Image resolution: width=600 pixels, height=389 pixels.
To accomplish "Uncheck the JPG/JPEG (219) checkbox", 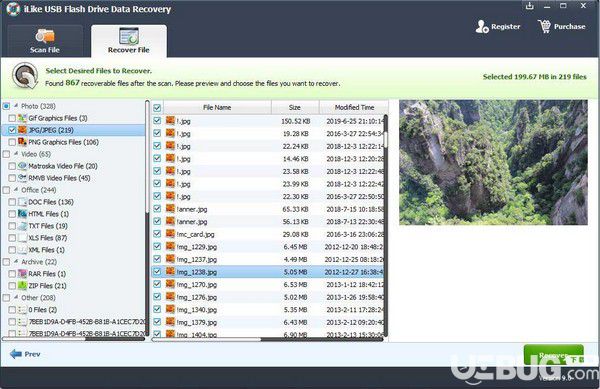I will pyautogui.click(x=12, y=130).
